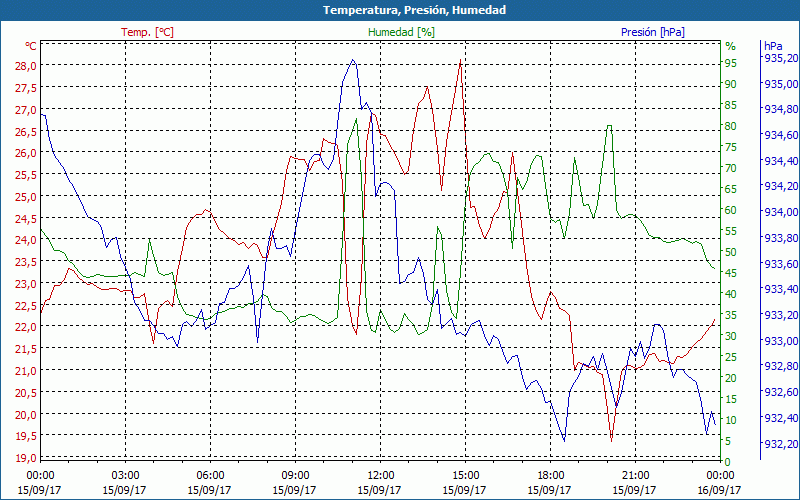
Task: Click the '26,5' temperature axis value
Action: tap(26, 132)
